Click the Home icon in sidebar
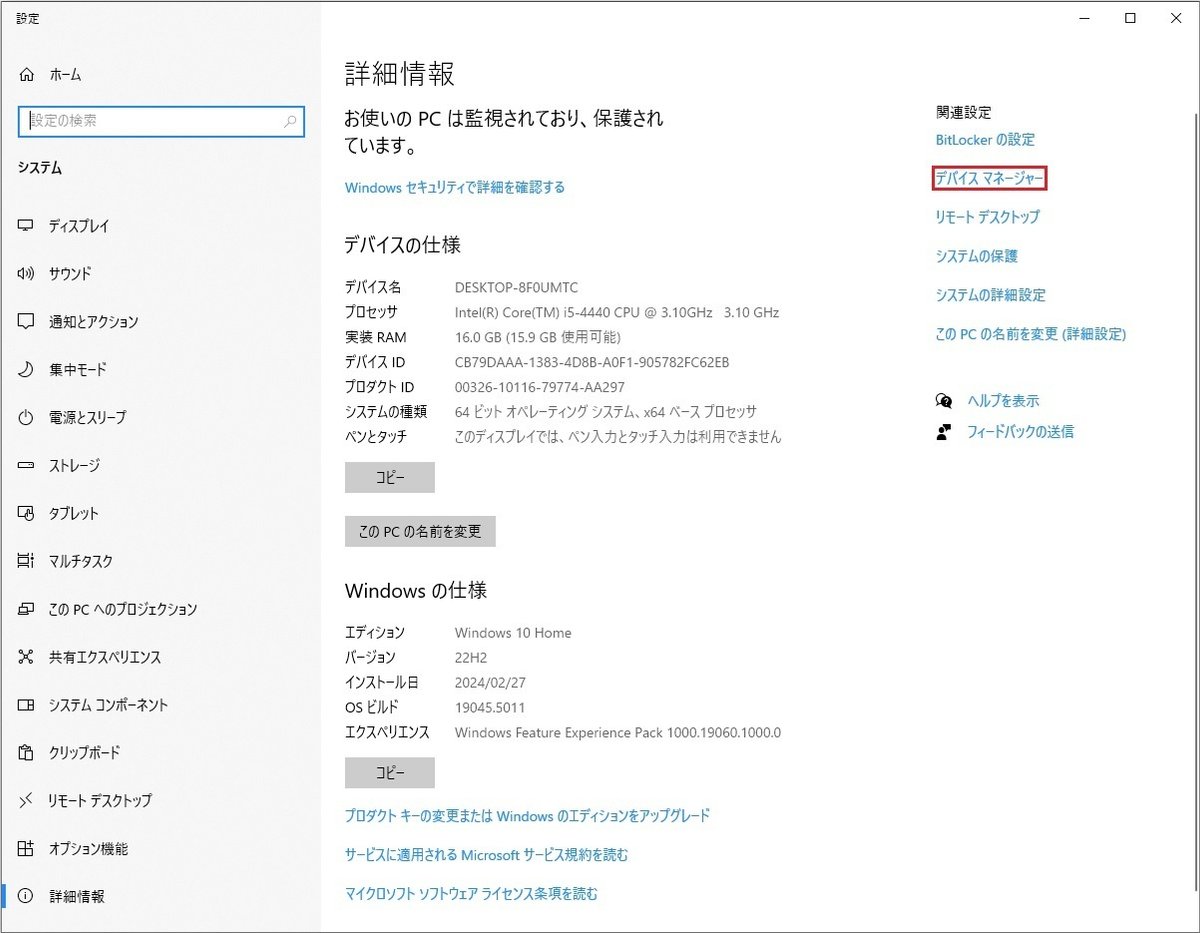 pos(27,75)
